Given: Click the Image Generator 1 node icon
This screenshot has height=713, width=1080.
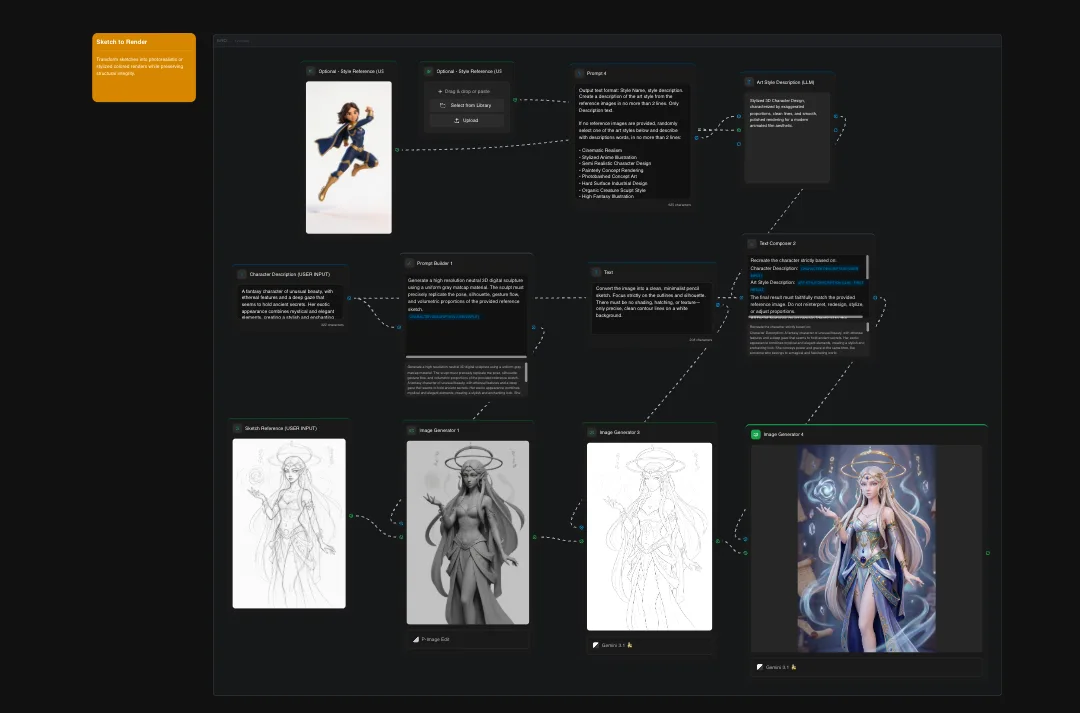Looking at the screenshot, I should coord(412,431).
